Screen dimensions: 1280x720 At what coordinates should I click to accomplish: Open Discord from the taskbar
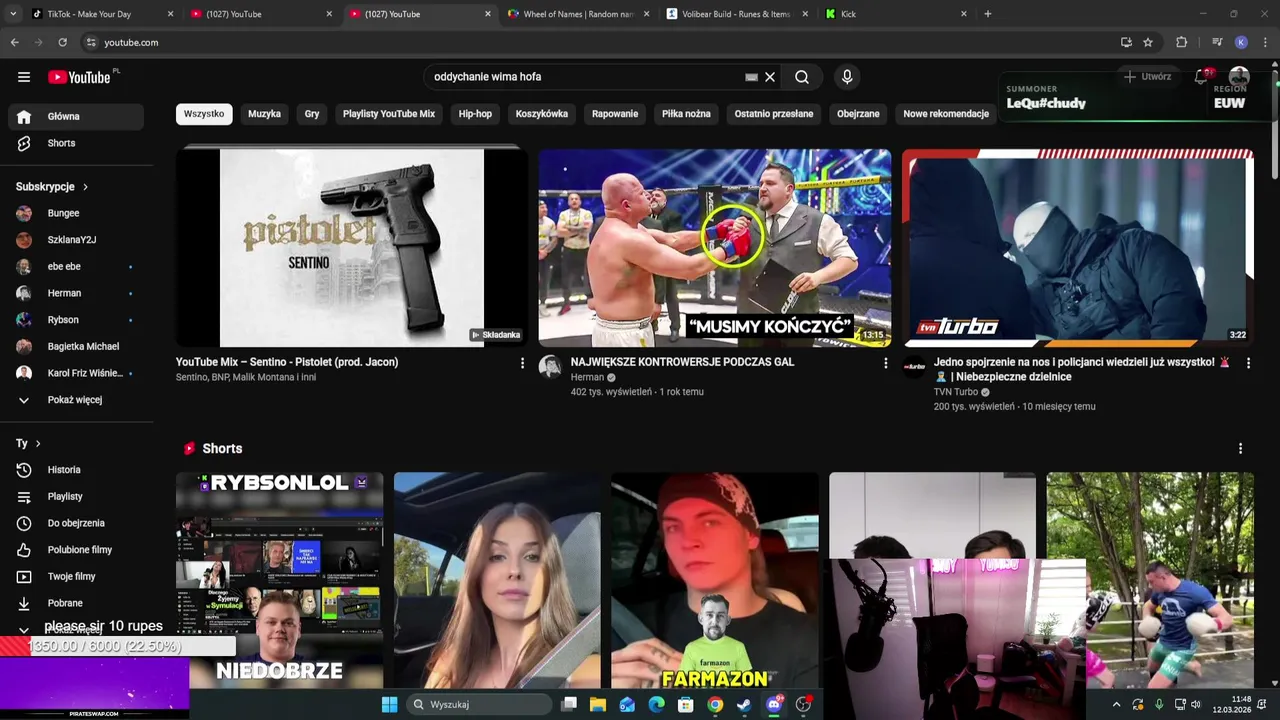click(x=773, y=704)
